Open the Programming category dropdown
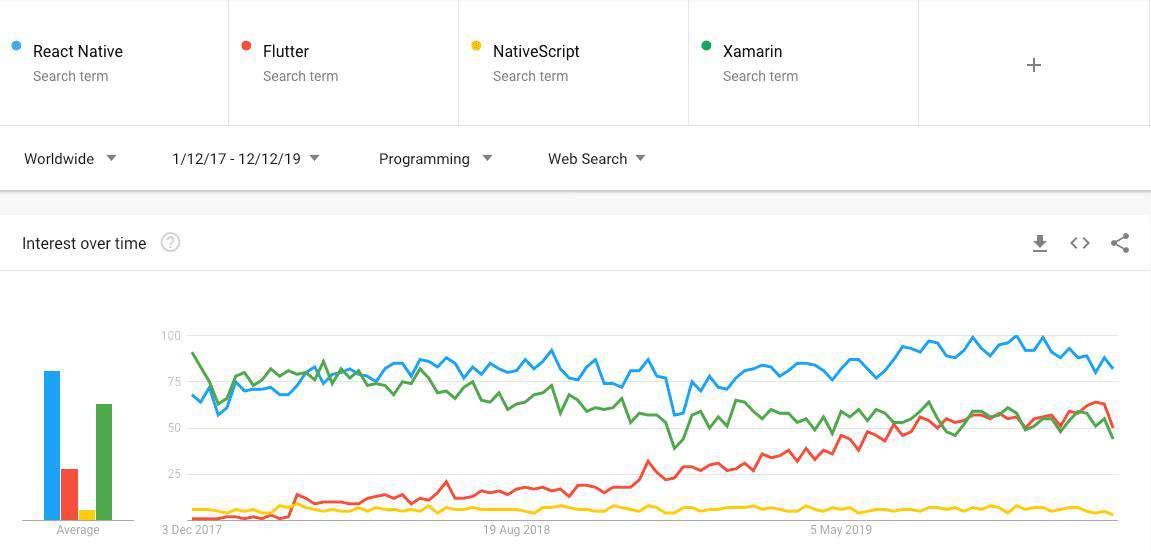Image resolution: width=1151 pixels, height=552 pixels. point(435,159)
